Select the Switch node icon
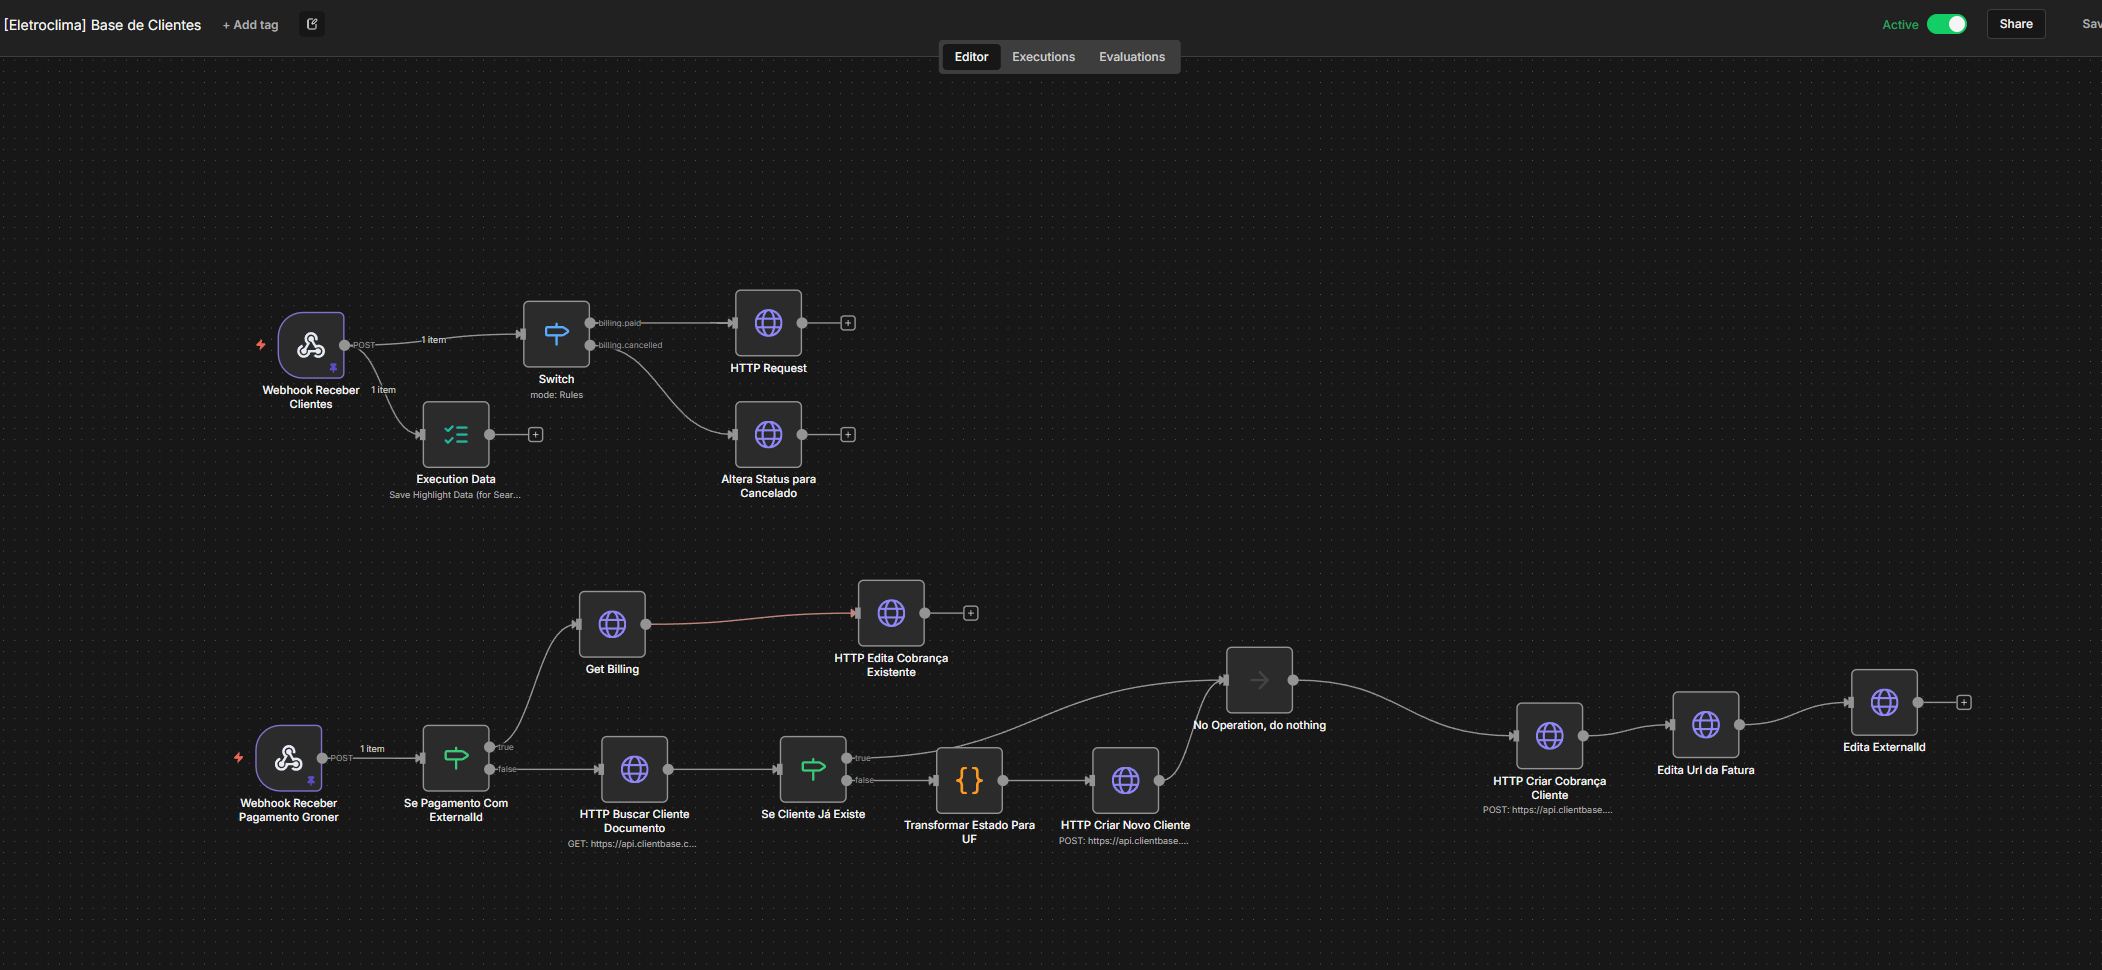This screenshot has width=2102, height=970. tap(556, 334)
